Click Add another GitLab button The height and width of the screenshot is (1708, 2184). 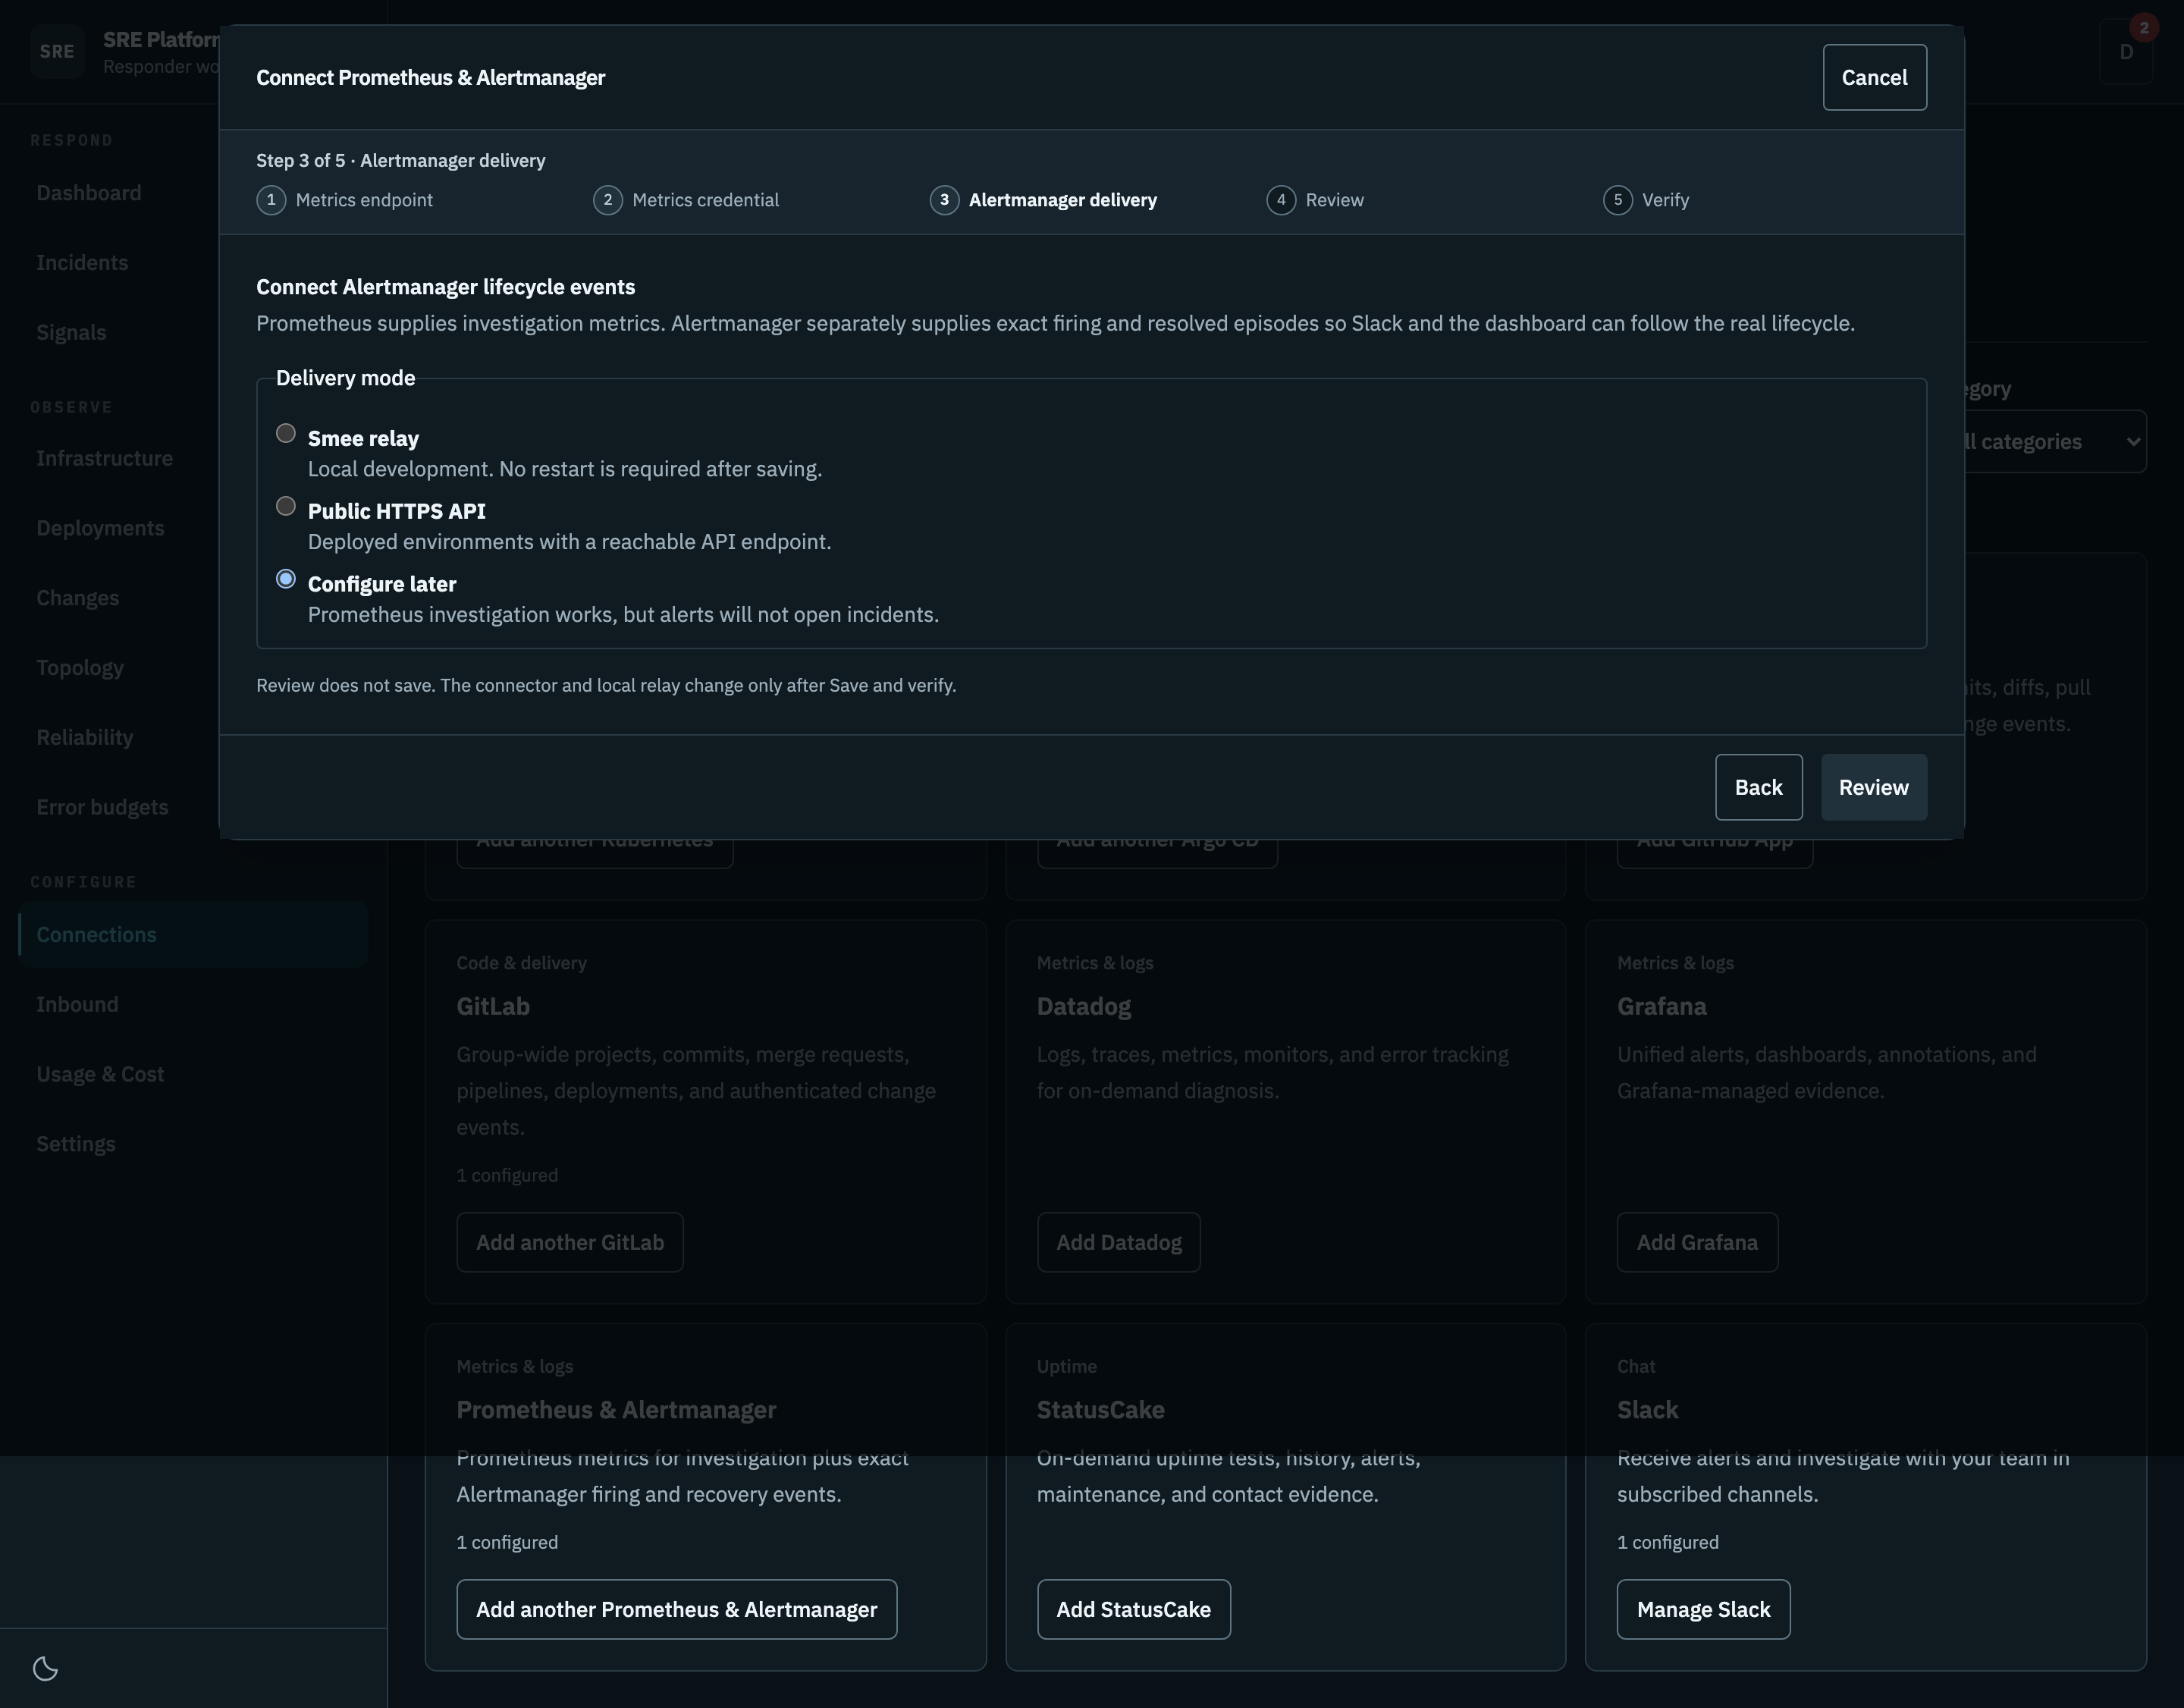point(570,1242)
